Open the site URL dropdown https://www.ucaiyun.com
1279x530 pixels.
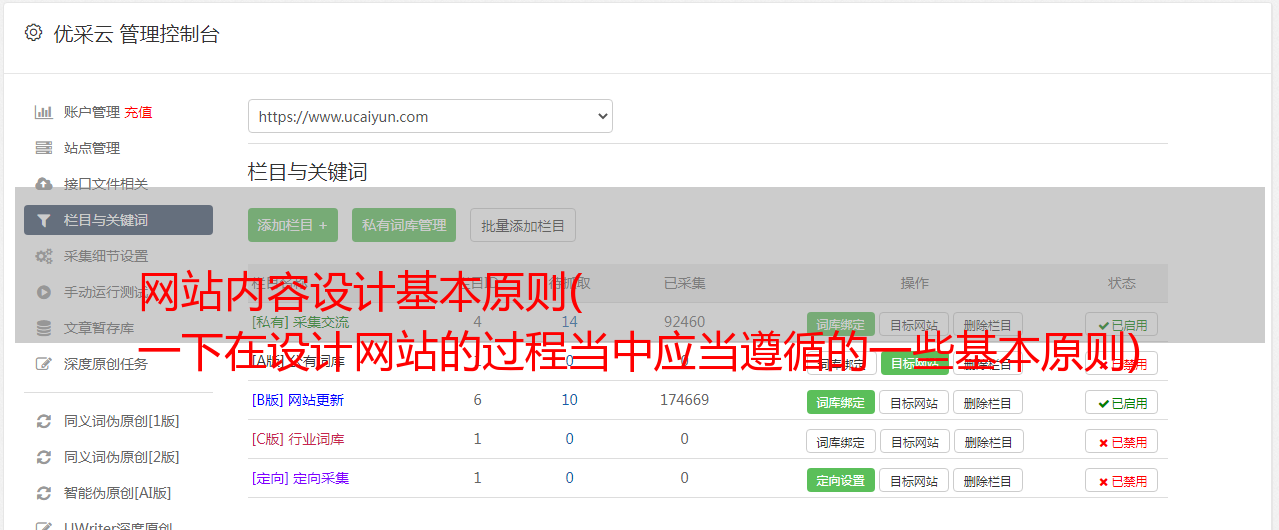click(430, 116)
